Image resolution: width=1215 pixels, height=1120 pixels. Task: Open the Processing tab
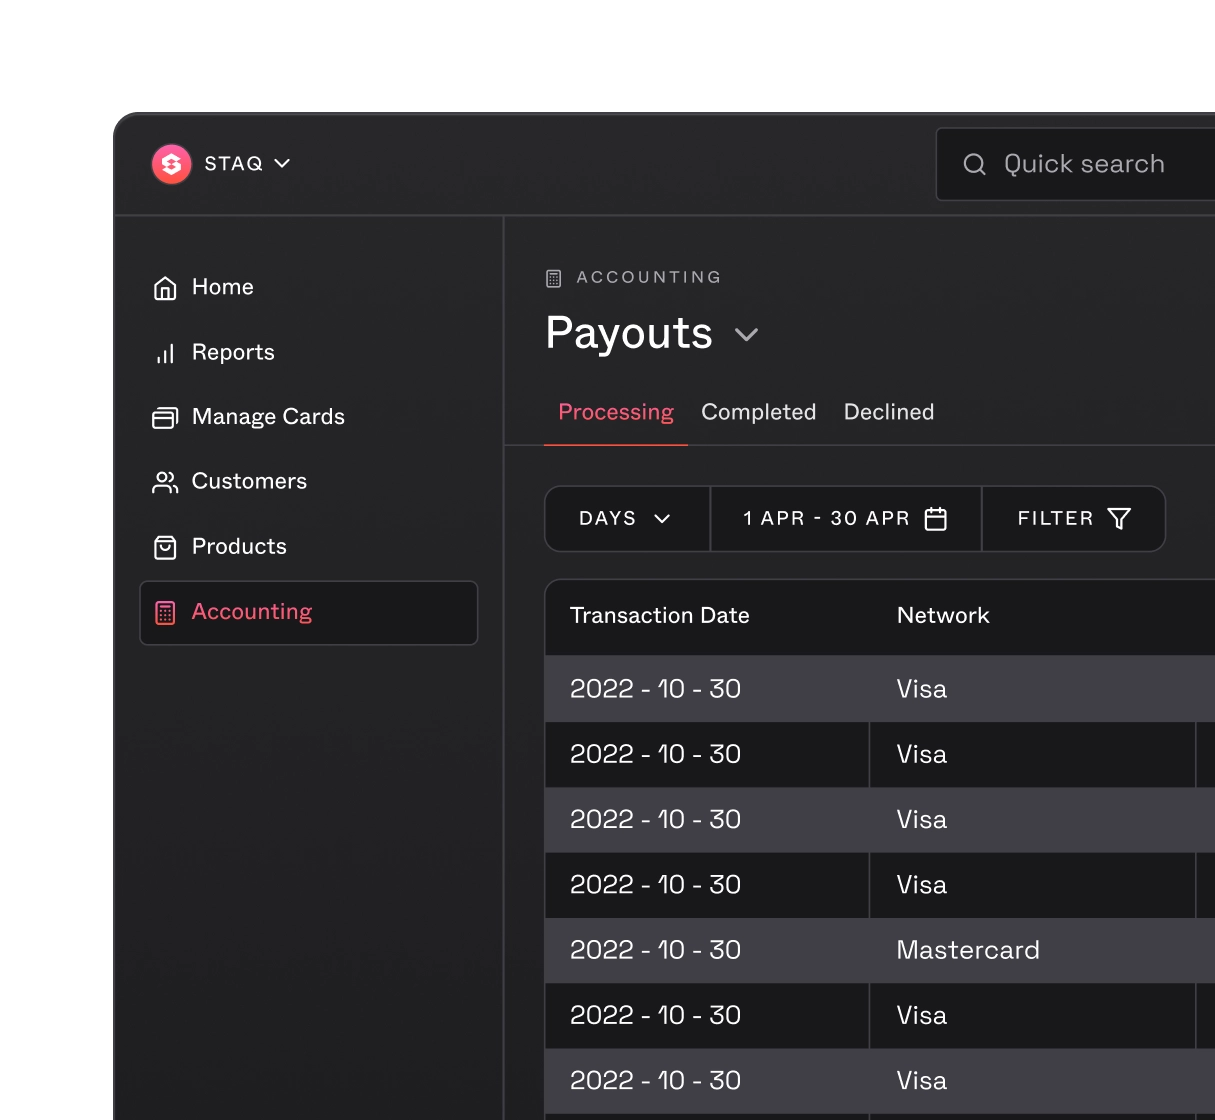pos(615,412)
